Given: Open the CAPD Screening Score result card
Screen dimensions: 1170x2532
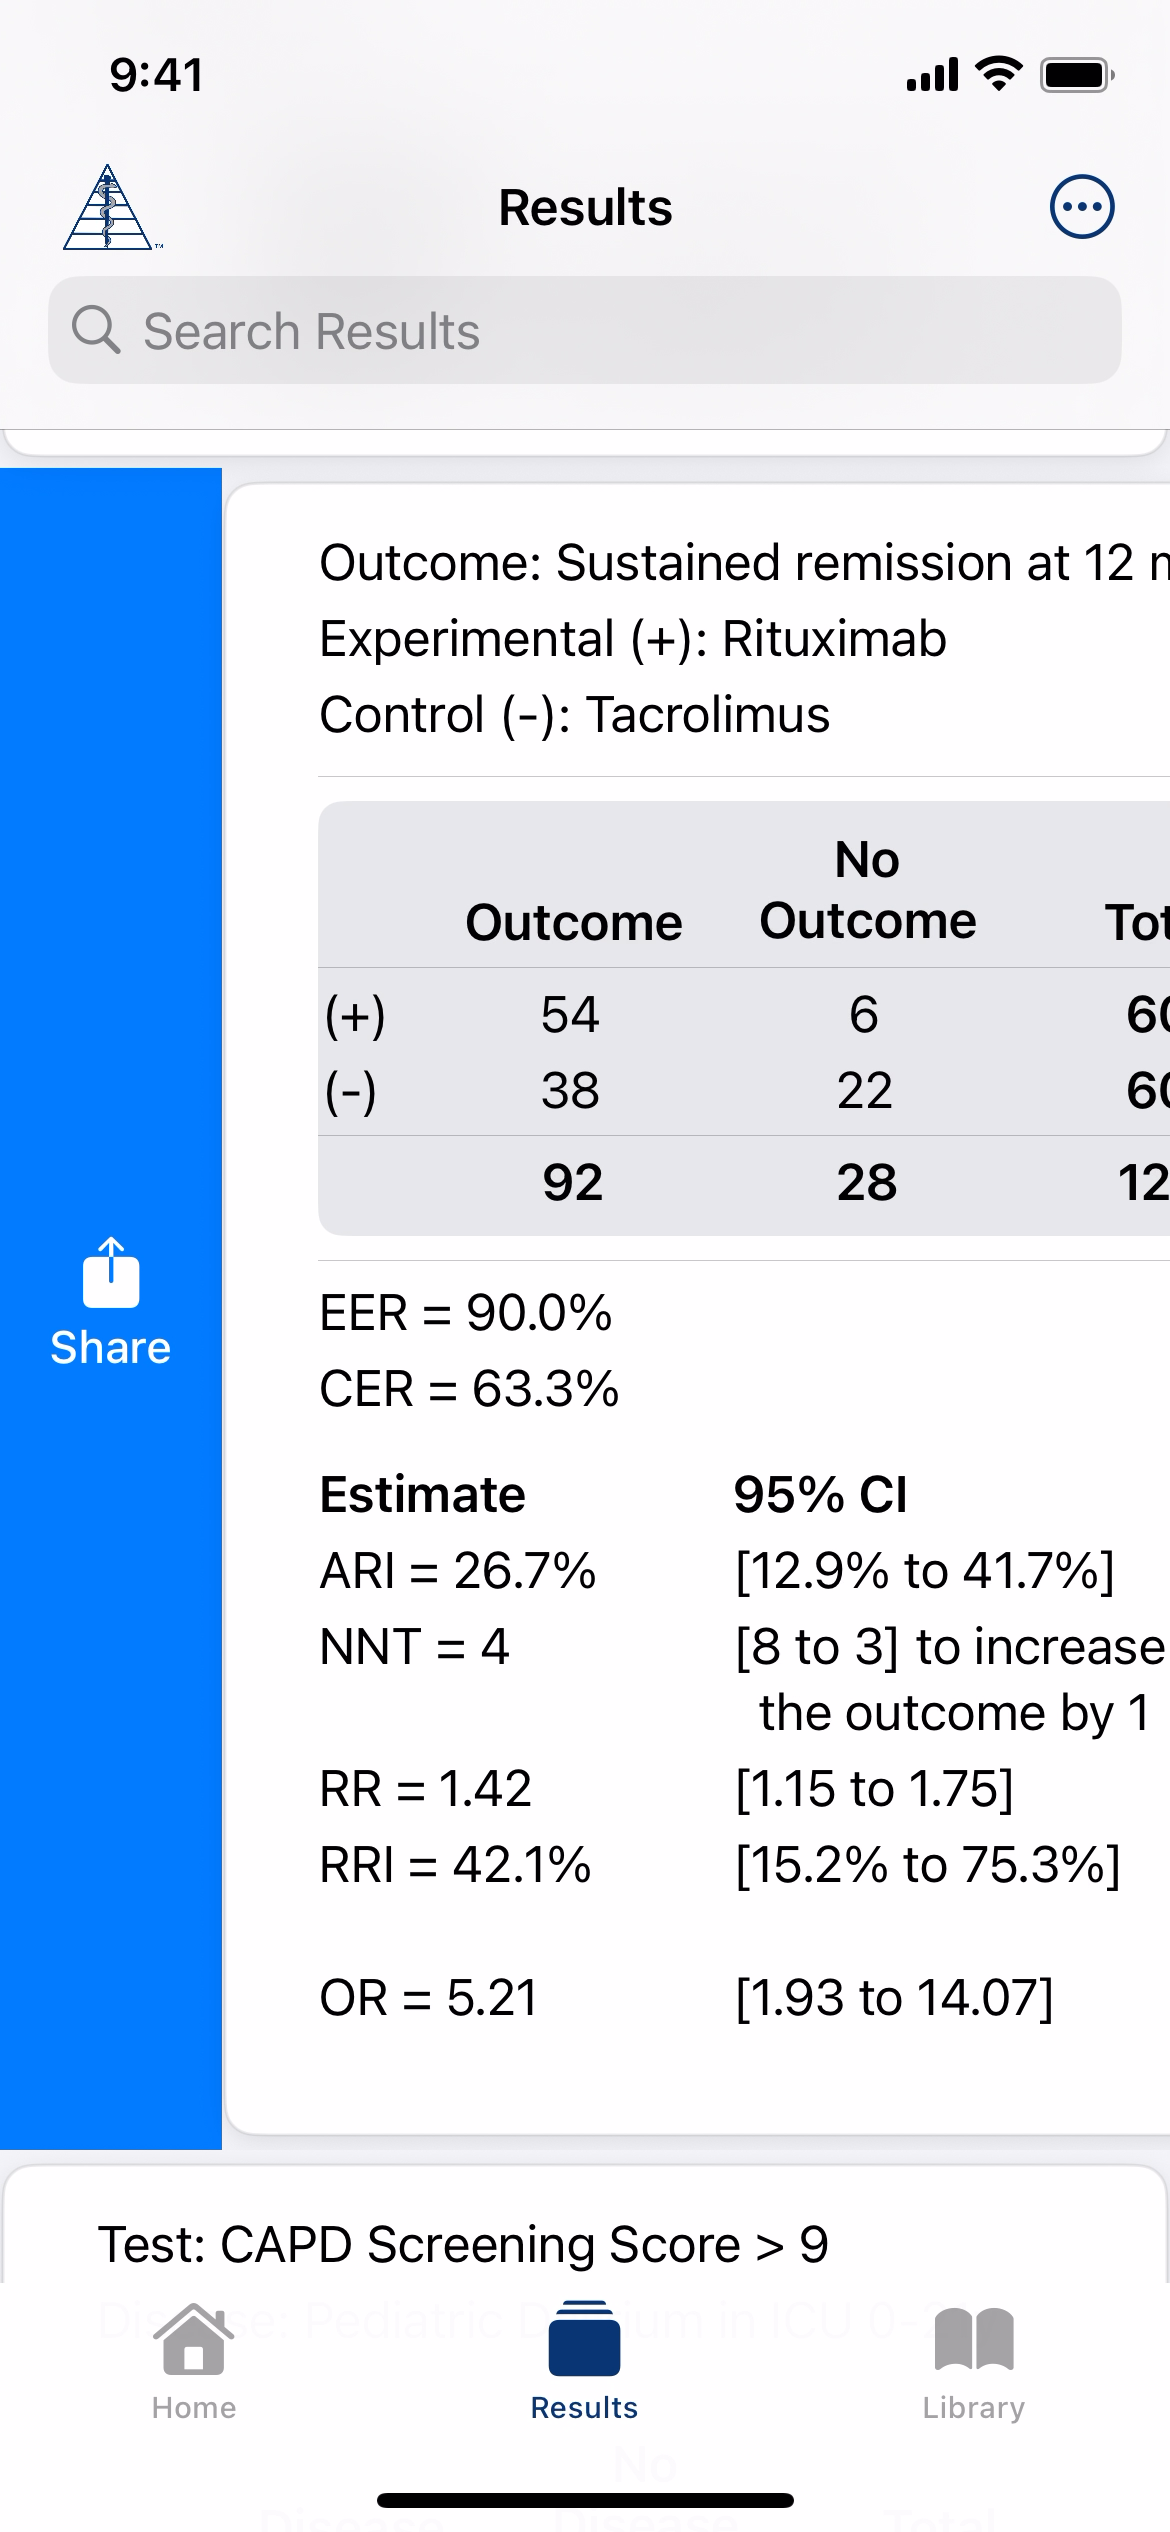Looking at the screenshot, I should pyautogui.click(x=464, y=2245).
